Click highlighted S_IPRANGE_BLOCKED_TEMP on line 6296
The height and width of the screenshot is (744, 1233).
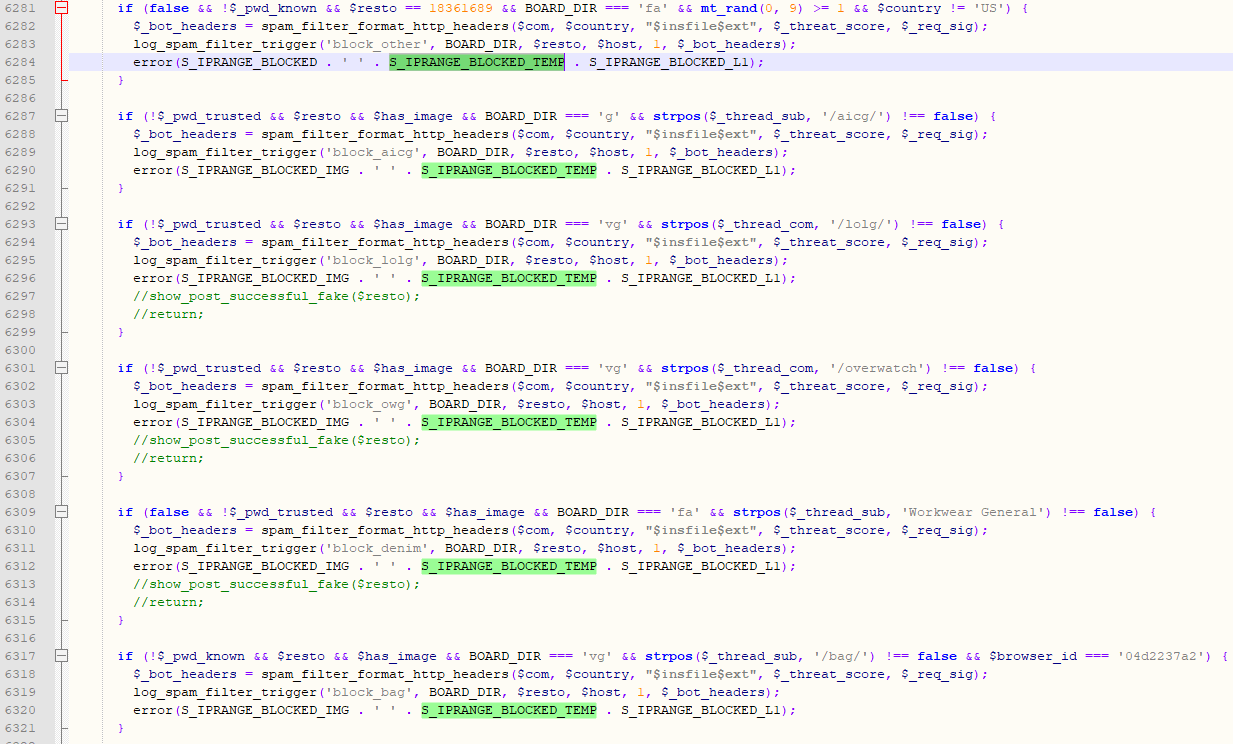point(509,278)
